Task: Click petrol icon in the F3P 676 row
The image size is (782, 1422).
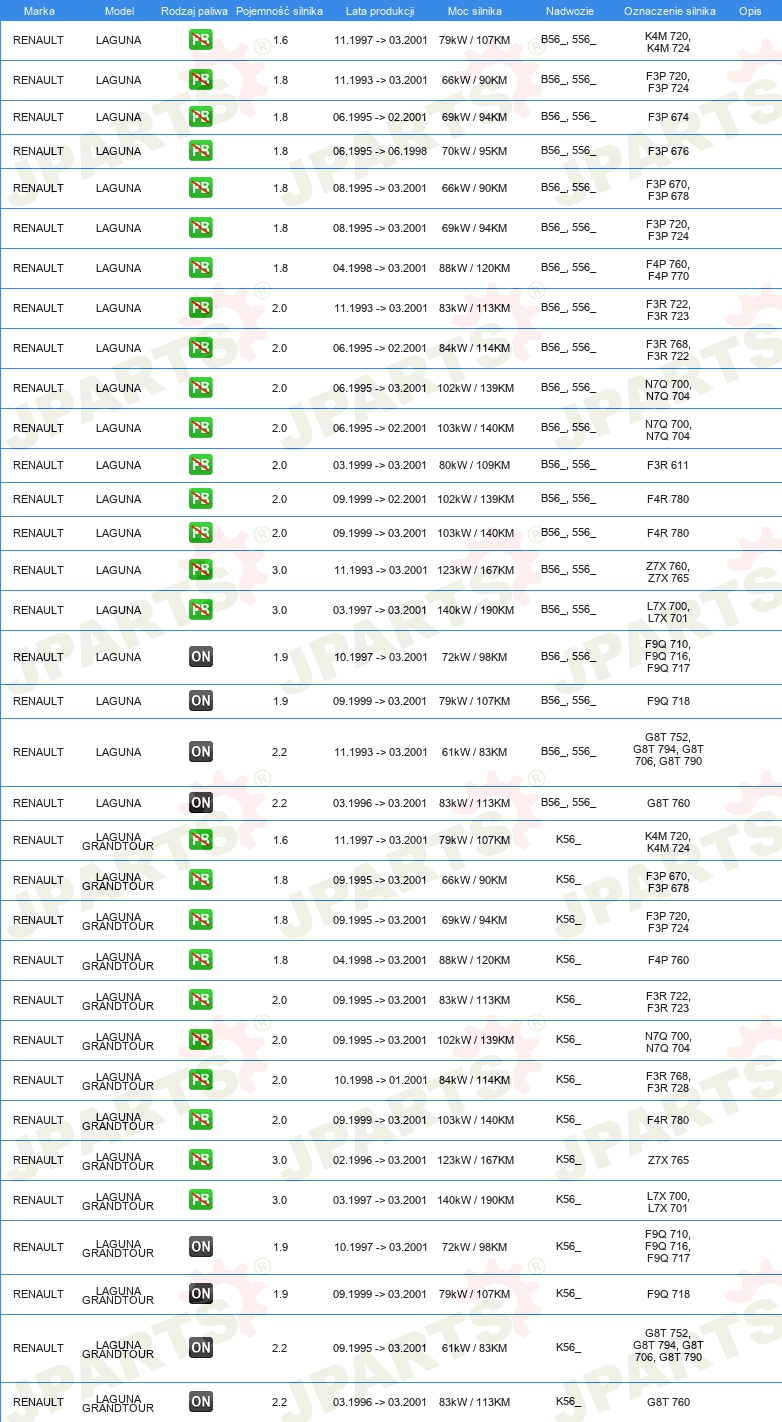Action: click(x=201, y=151)
